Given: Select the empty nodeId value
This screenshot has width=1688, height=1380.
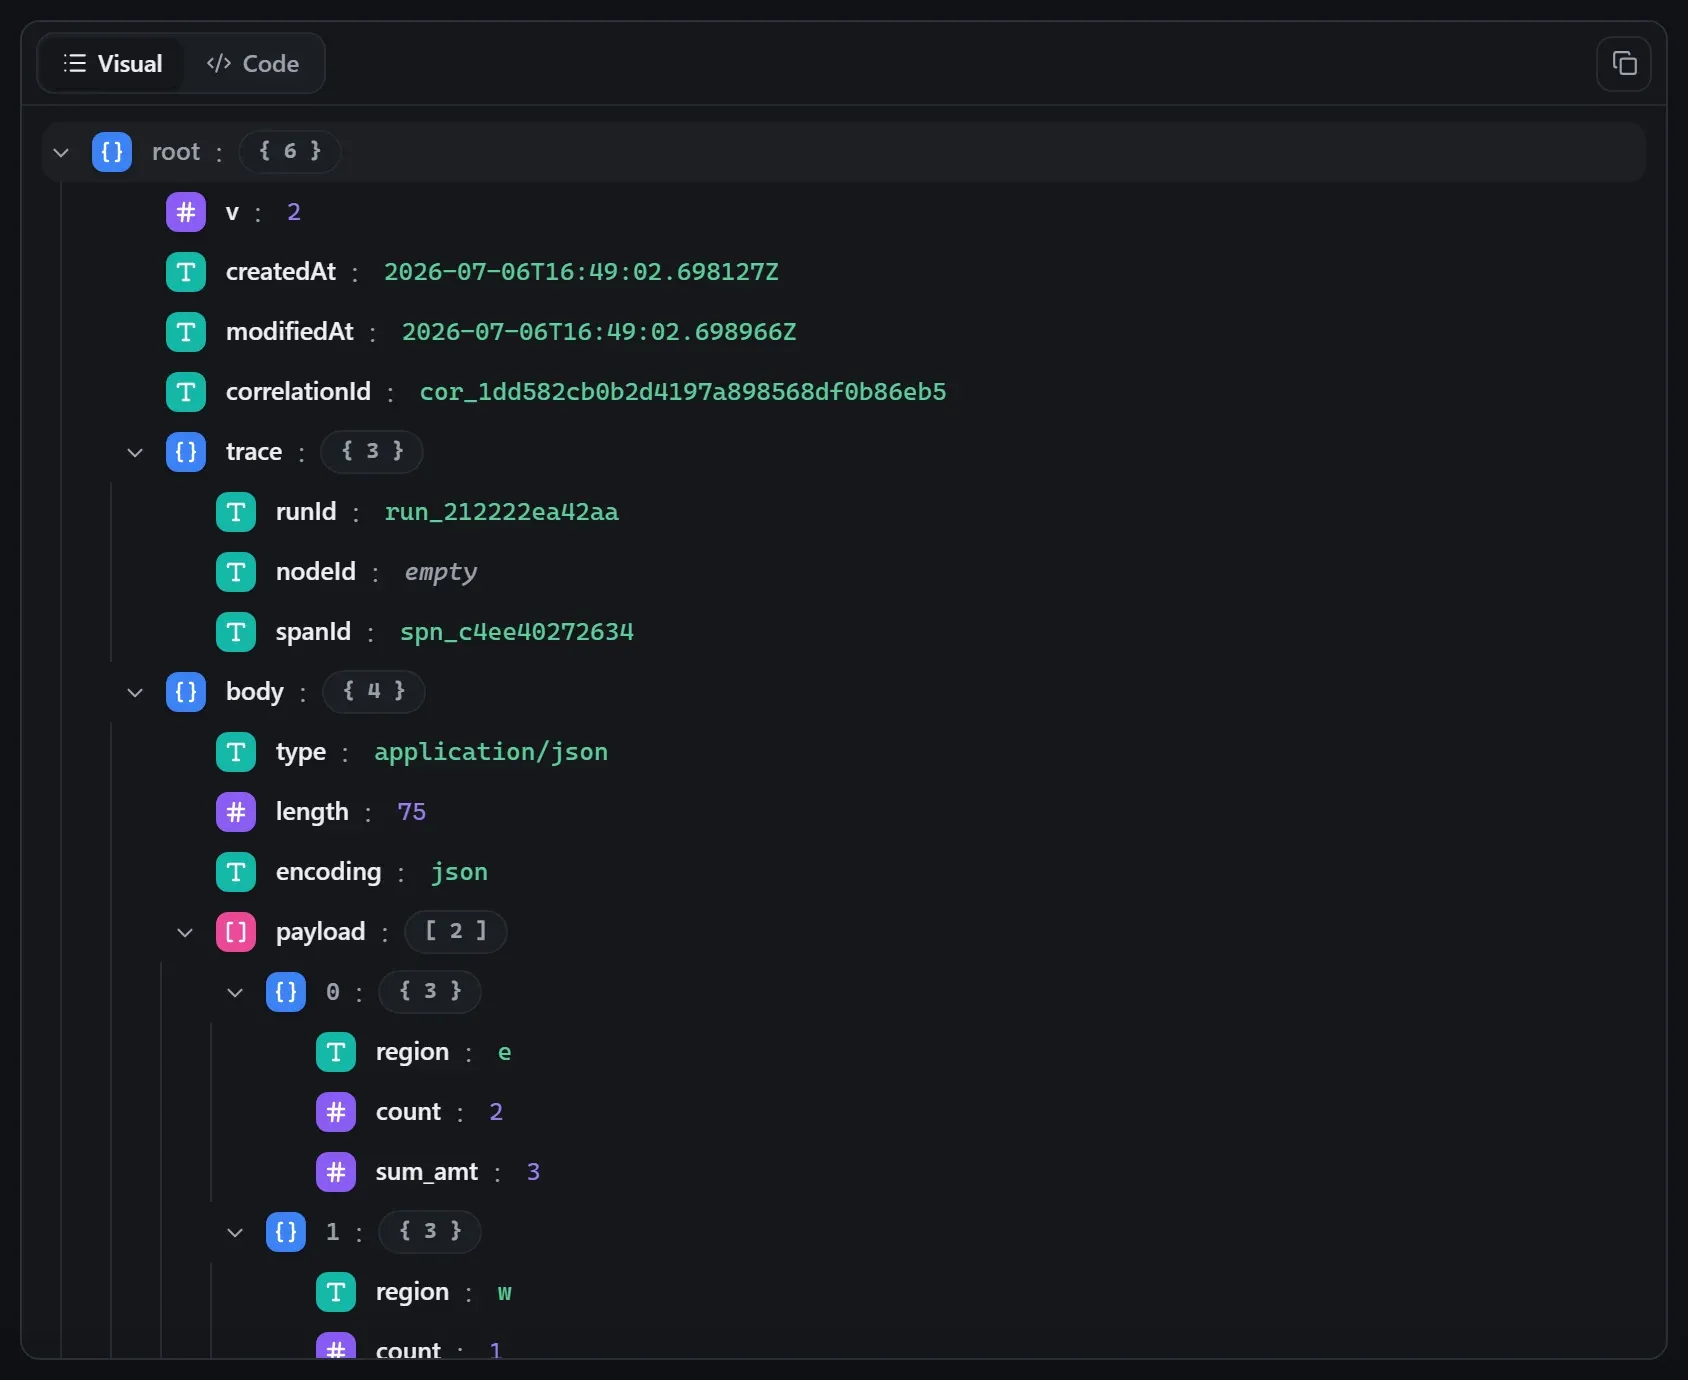Looking at the screenshot, I should click(441, 572).
